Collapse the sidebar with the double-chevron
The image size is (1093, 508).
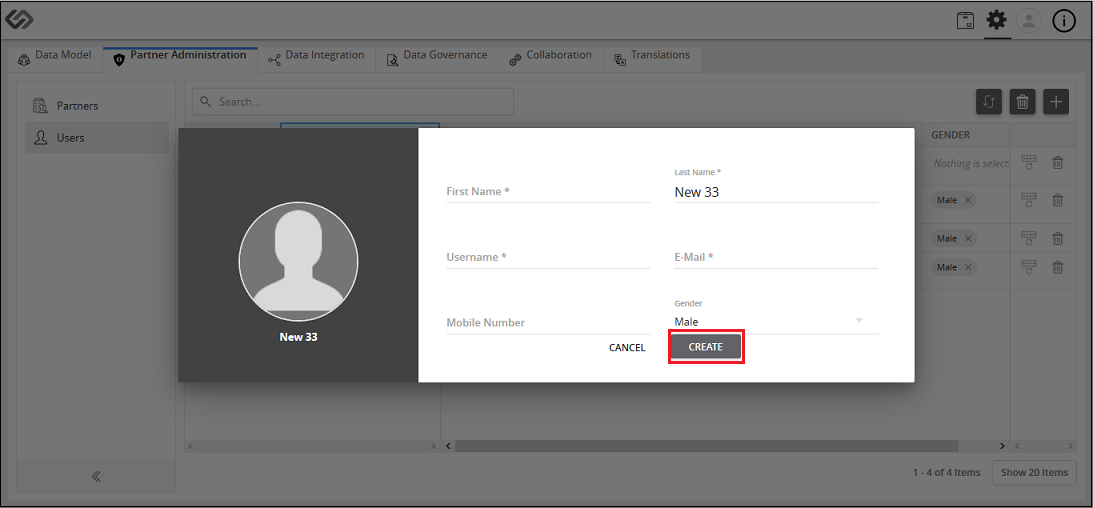point(96,477)
